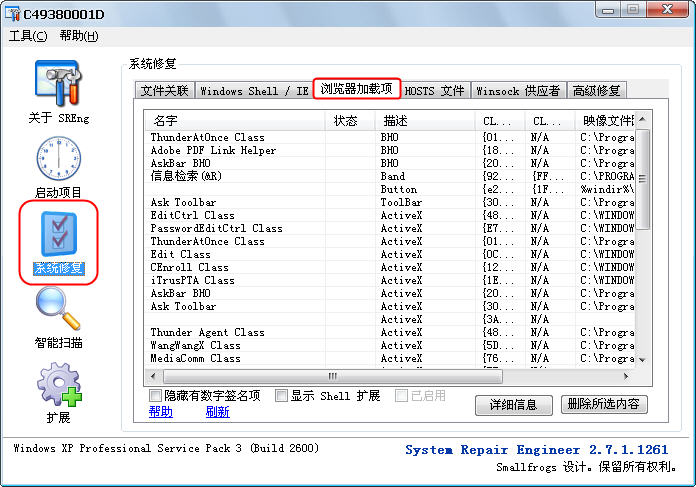The width and height of the screenshot is (696, 487).
Task: Select the AskBar BHO row with BHO description
Action: pyautogui.click(x=390, y=163)
